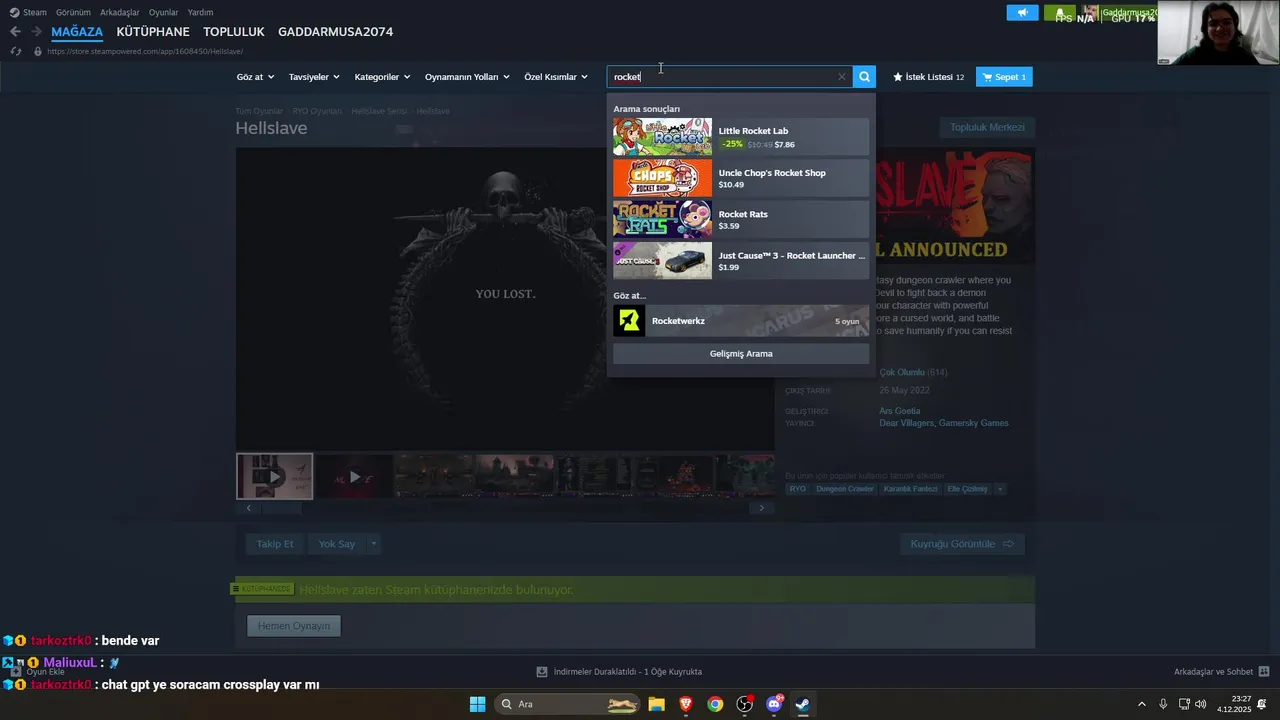Expand the Kategoriler dropdown

(382, 77)
